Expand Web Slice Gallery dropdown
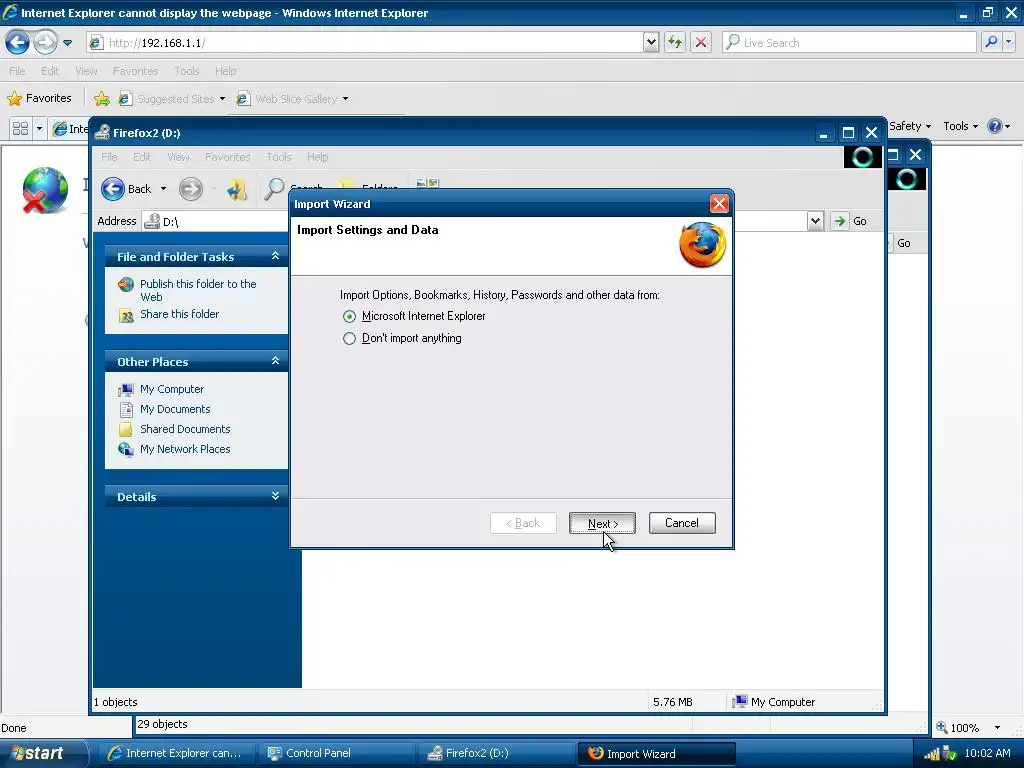This screenshot has width=1024, height=768. pos(345,99)
